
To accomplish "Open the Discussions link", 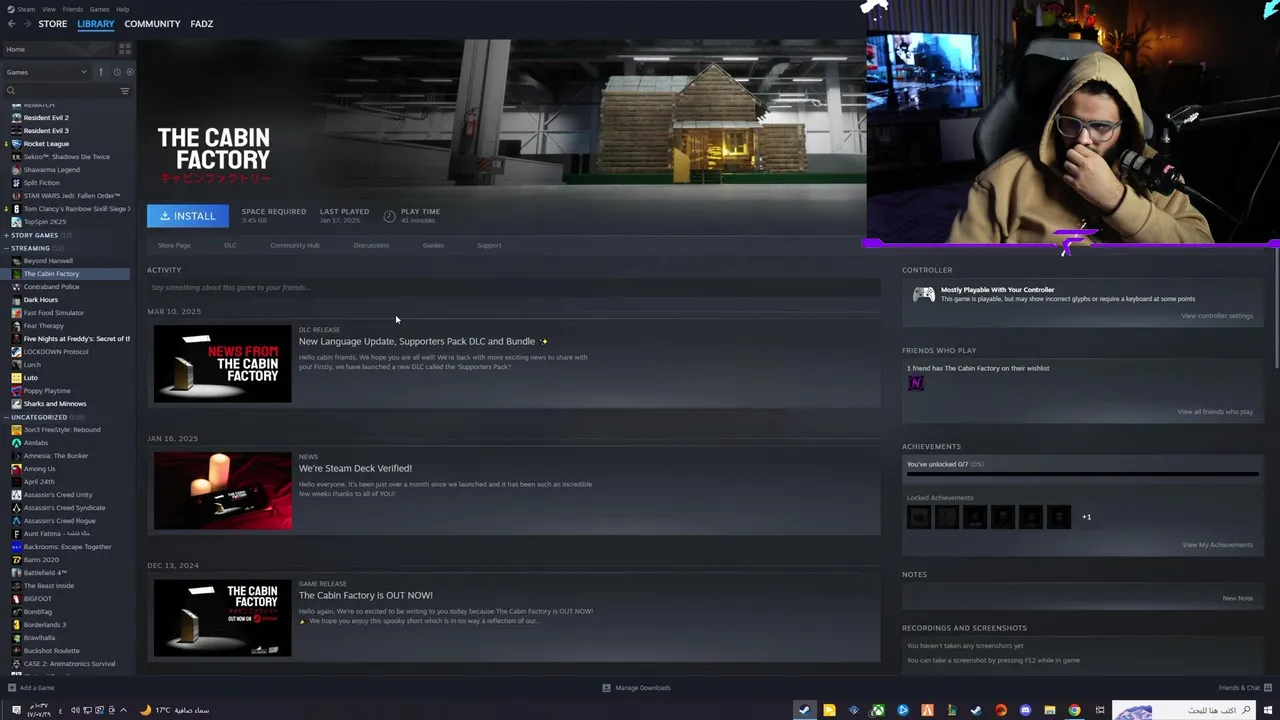I will click(x=371, y=245).
